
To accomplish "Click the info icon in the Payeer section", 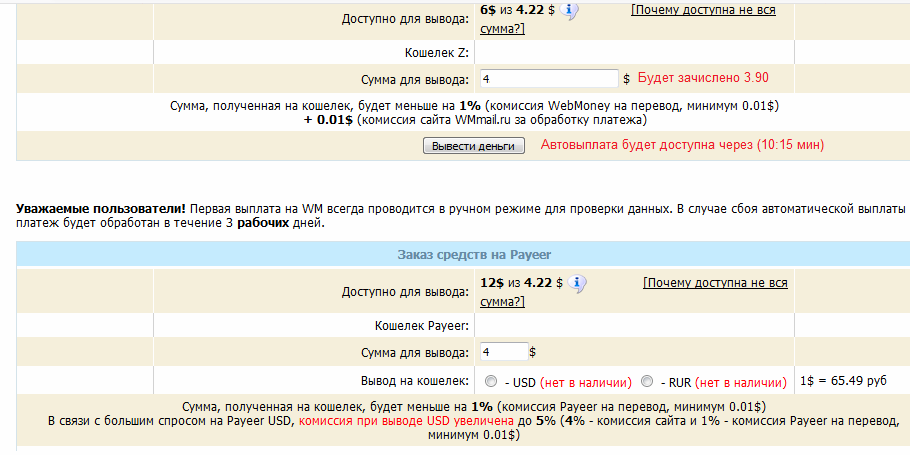I will coord(576,285).
